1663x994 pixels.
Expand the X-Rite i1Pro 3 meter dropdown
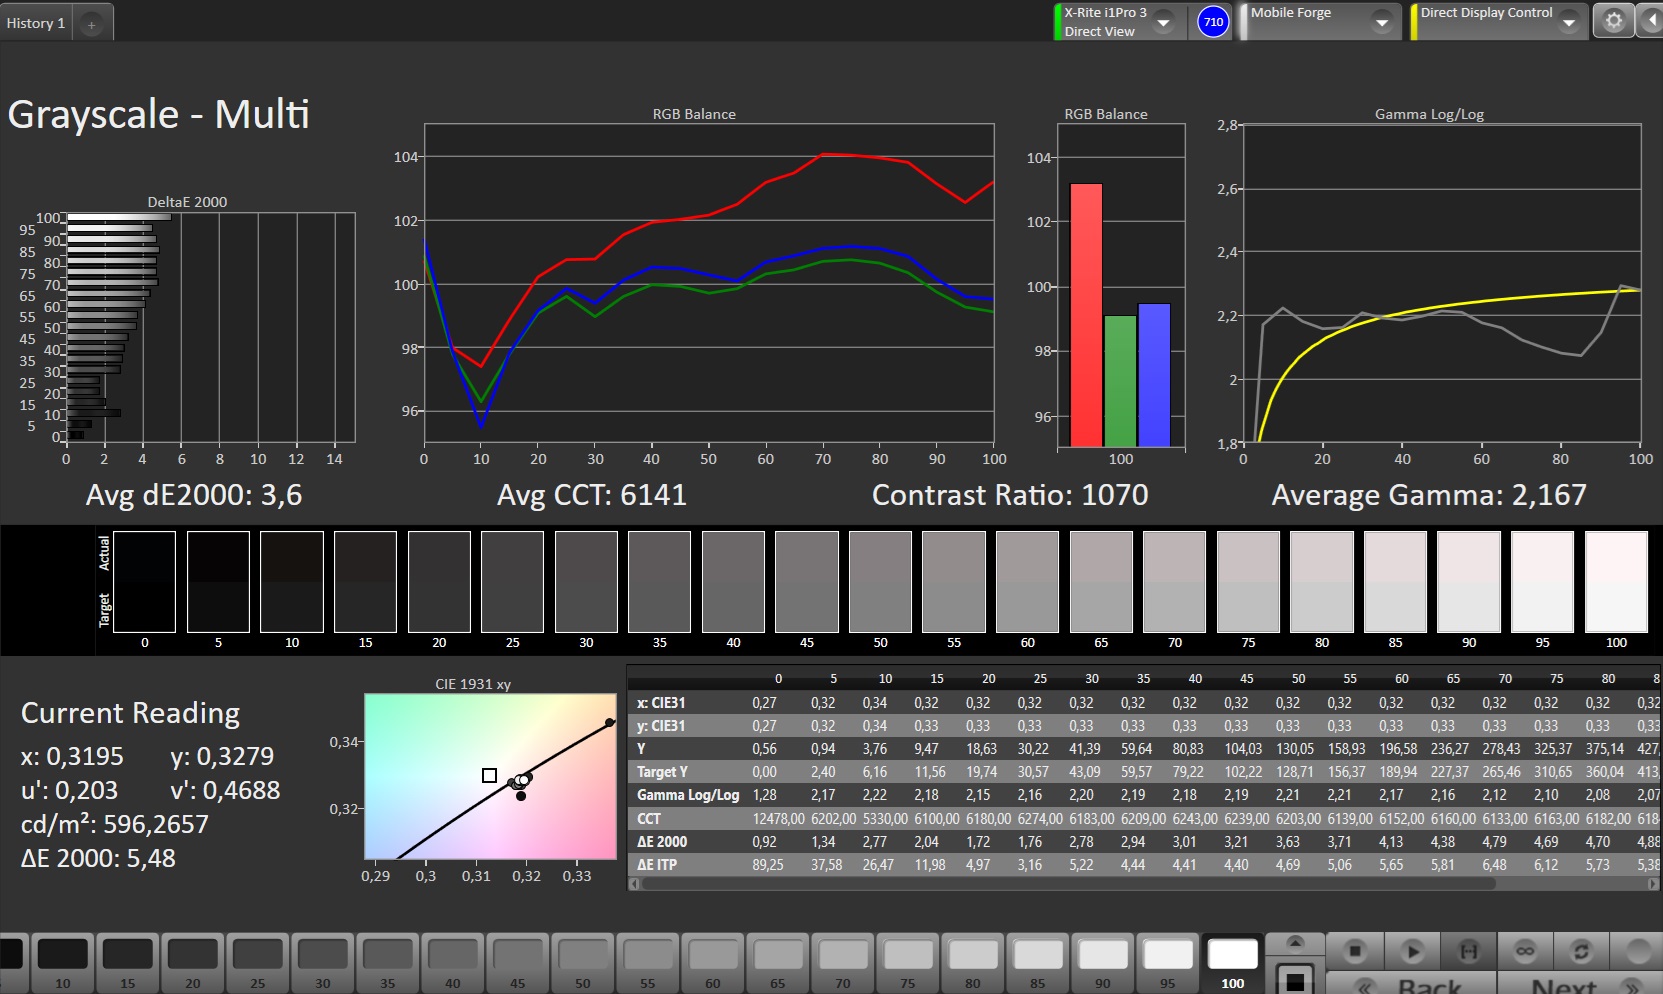[x=1164, y=22]
